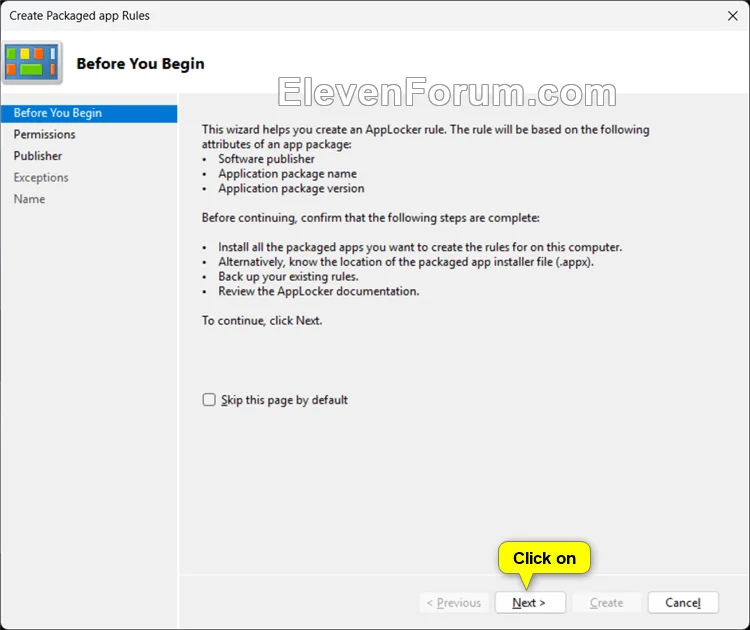This screenshot has width=750, height=630.
Task: Click the "Application package name" text
Action: (x=287, y=174)
